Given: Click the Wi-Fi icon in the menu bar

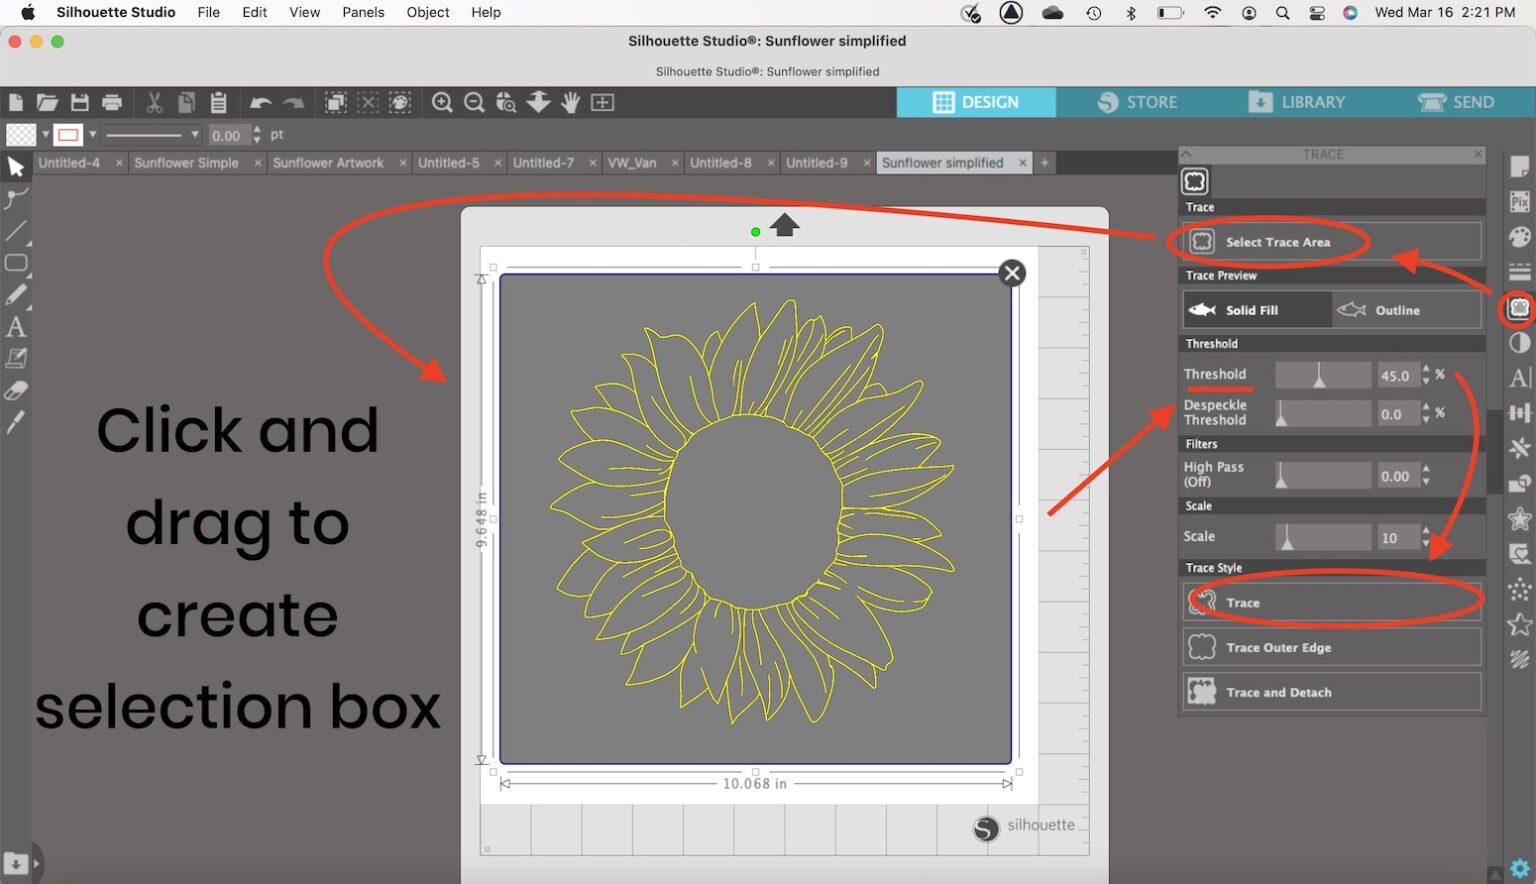Looking at the screenshot, I should tap(1211, 13).
